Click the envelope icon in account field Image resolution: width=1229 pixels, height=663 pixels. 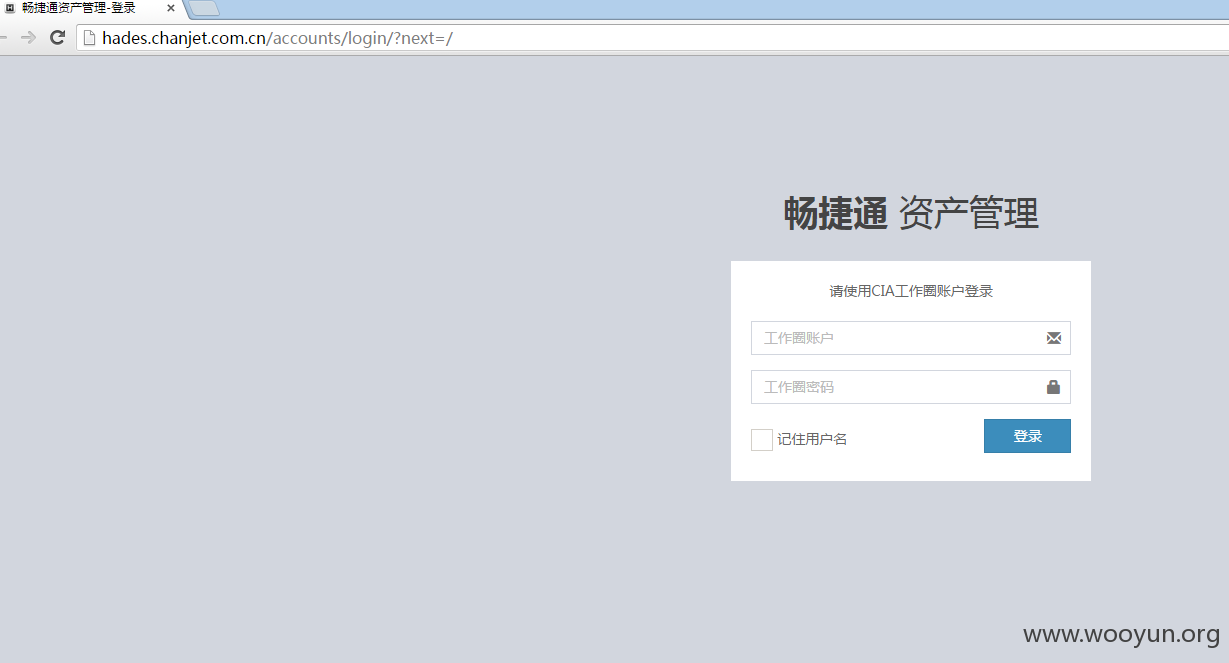(1054, 338)
